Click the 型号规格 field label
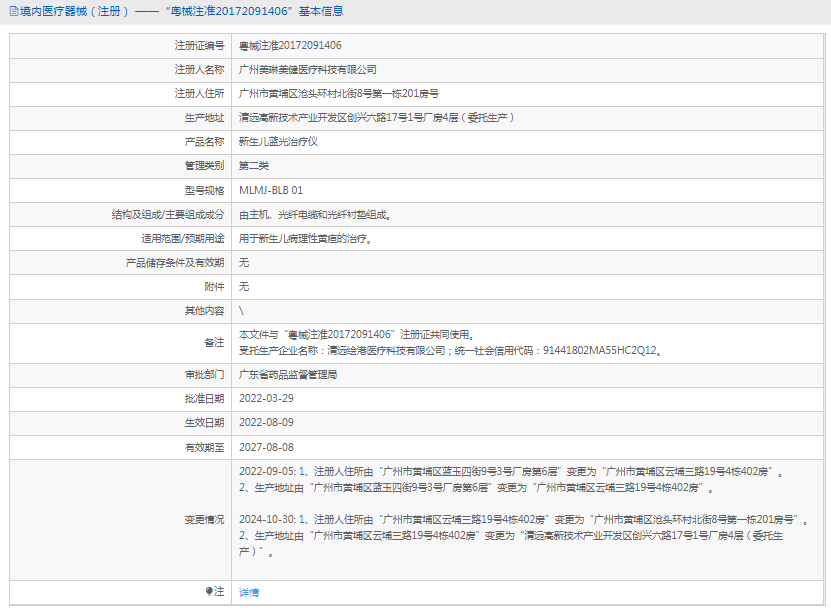Image resolution: width=831 pixels, height=610 pixels. 205,190
